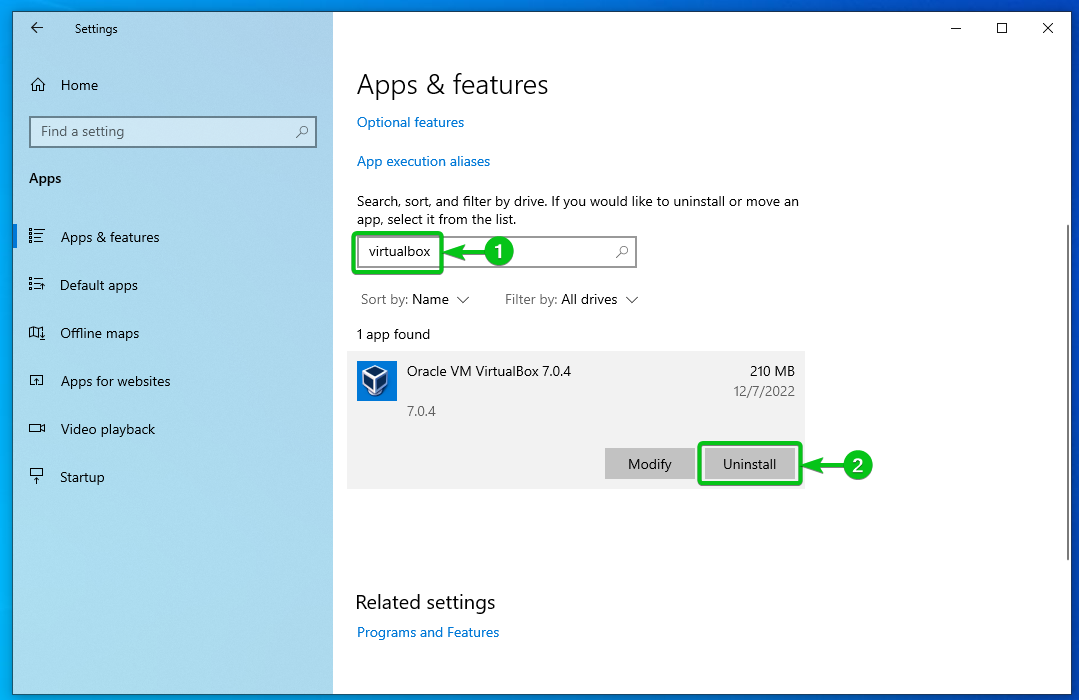Open the Sort by Name dropdown
This screenshot has width=1079, height=700.
pyautogui.click(x=415, y=299)
